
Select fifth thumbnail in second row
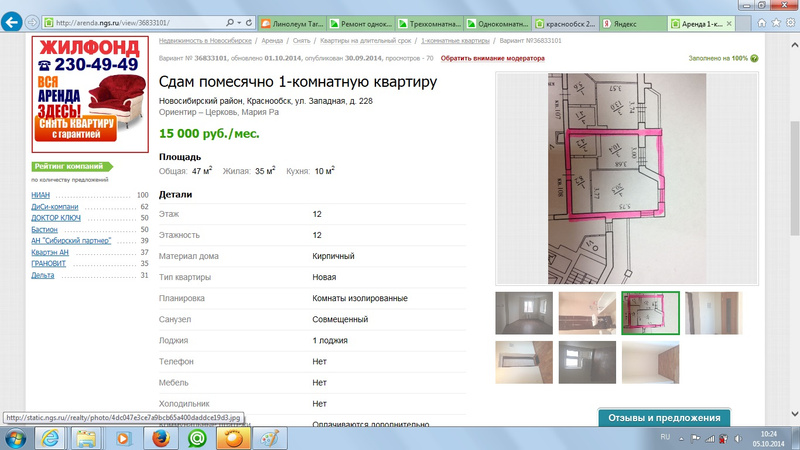click(524, 362)
